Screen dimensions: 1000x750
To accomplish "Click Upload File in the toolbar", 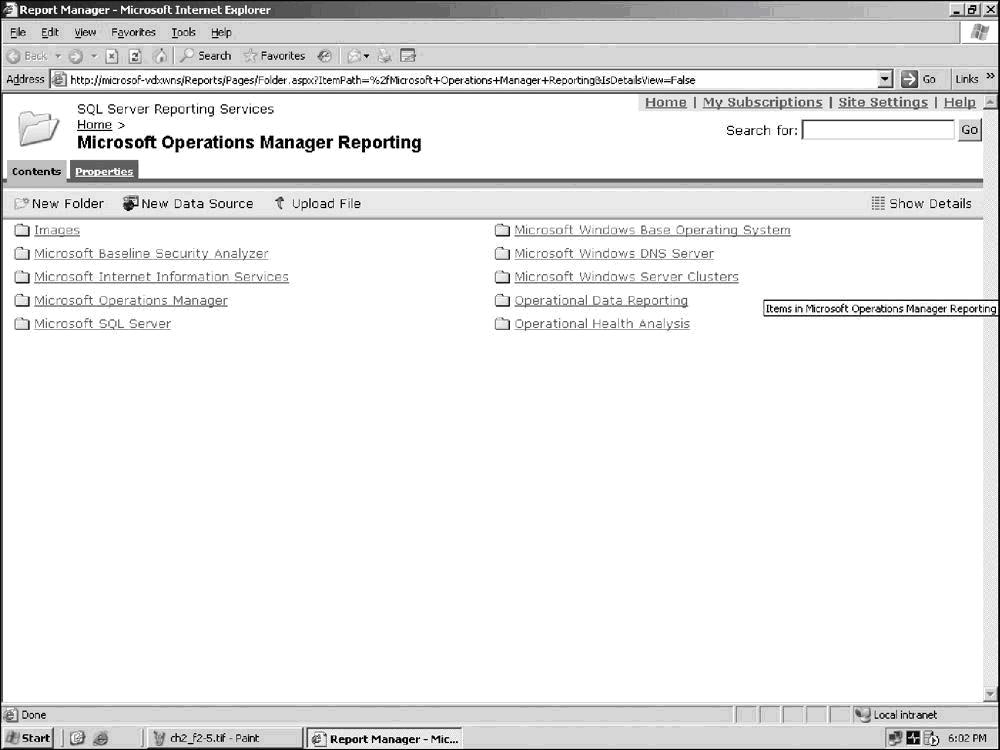I will coord(317,203).
